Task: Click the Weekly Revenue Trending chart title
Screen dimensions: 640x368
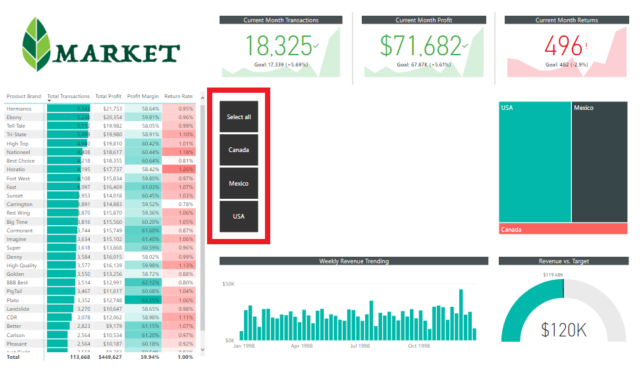Action: coord(354,261)
